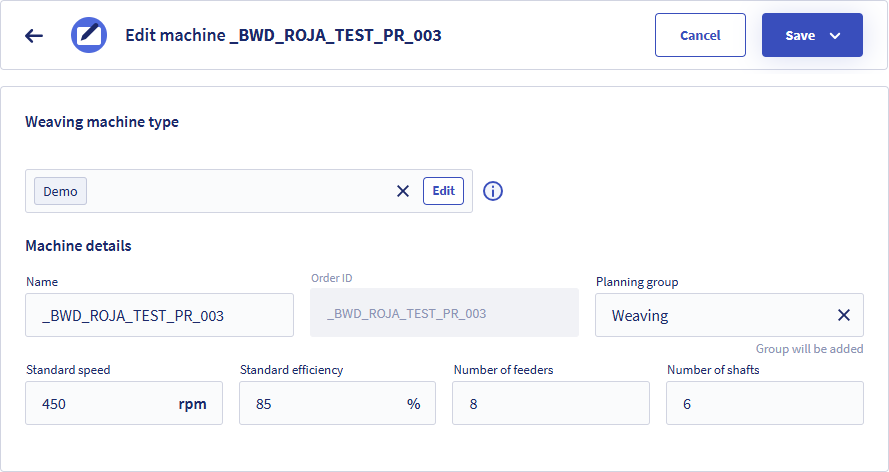Screen dimensions: 889x472
Task: Click Edit button for machine type
Action: coord(443,191)
